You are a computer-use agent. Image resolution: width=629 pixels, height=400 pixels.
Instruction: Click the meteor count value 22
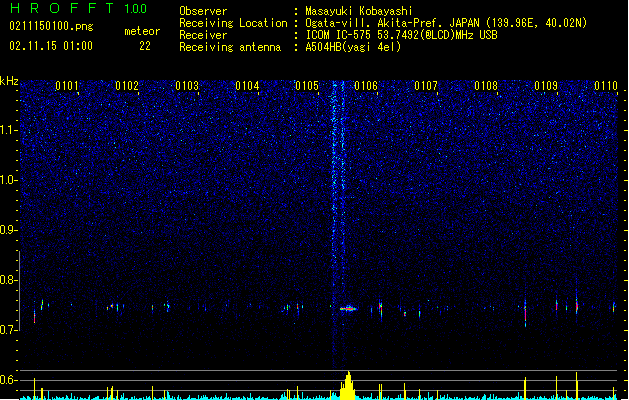[x=145, y=46]
